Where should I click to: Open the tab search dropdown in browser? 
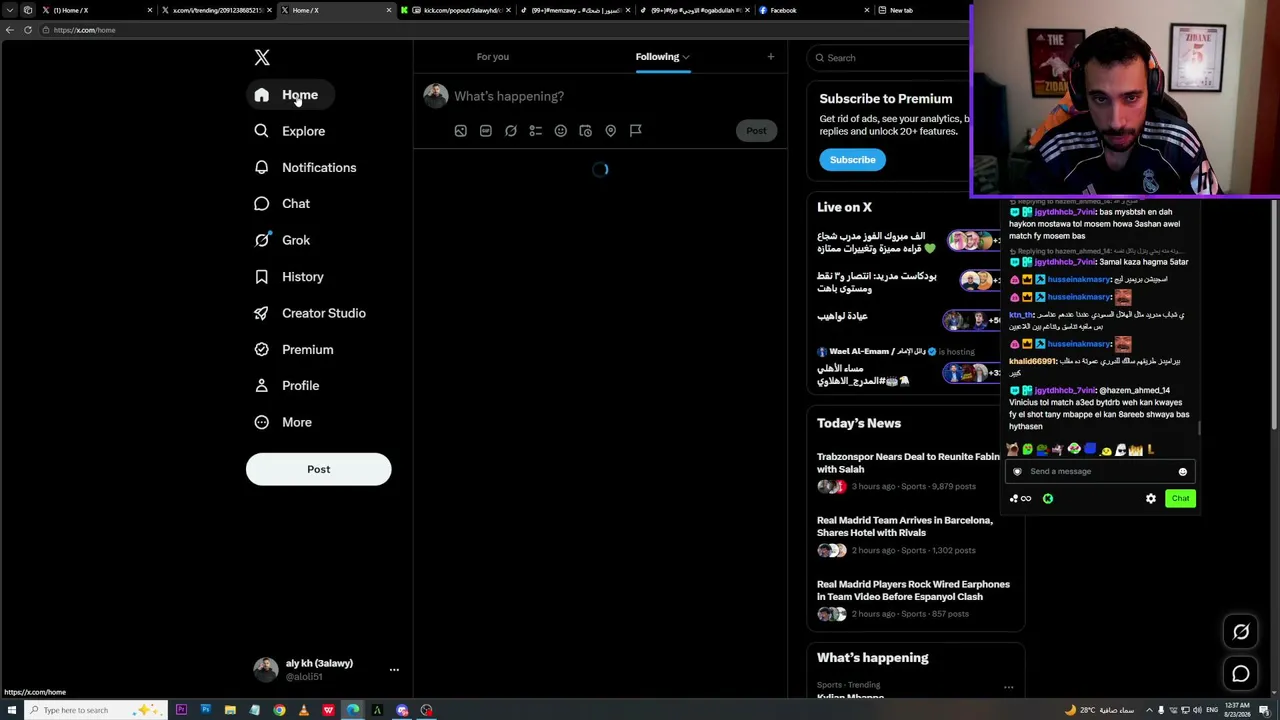click(x=9, y=10)
